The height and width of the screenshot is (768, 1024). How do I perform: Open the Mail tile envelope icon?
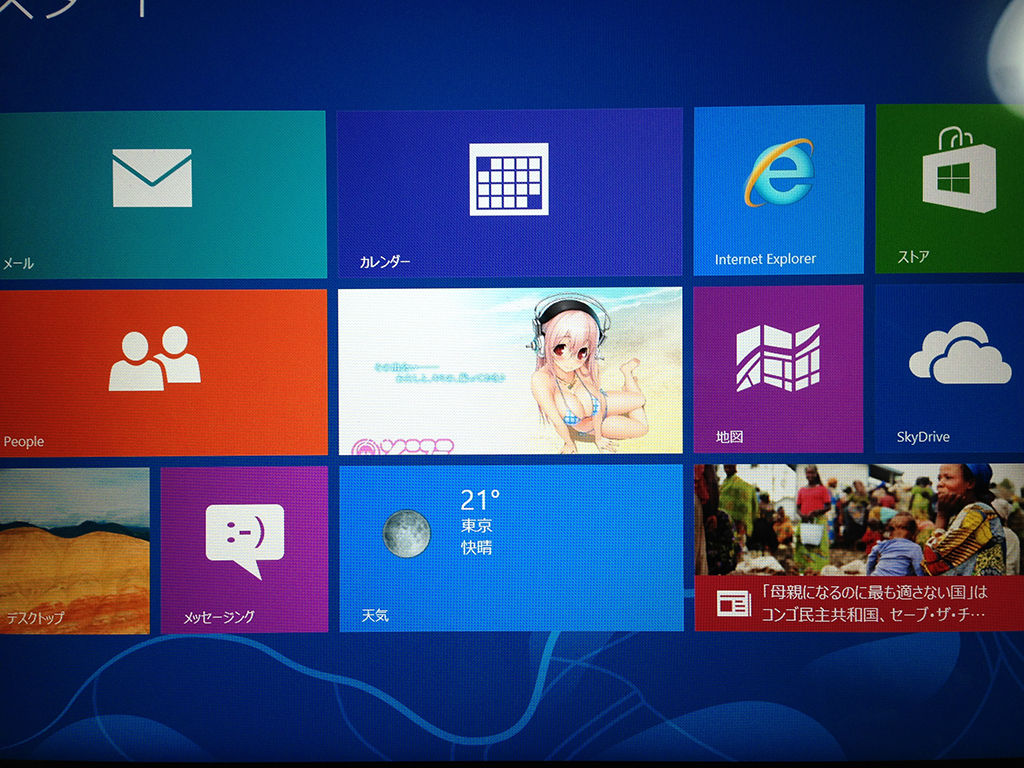152,178
